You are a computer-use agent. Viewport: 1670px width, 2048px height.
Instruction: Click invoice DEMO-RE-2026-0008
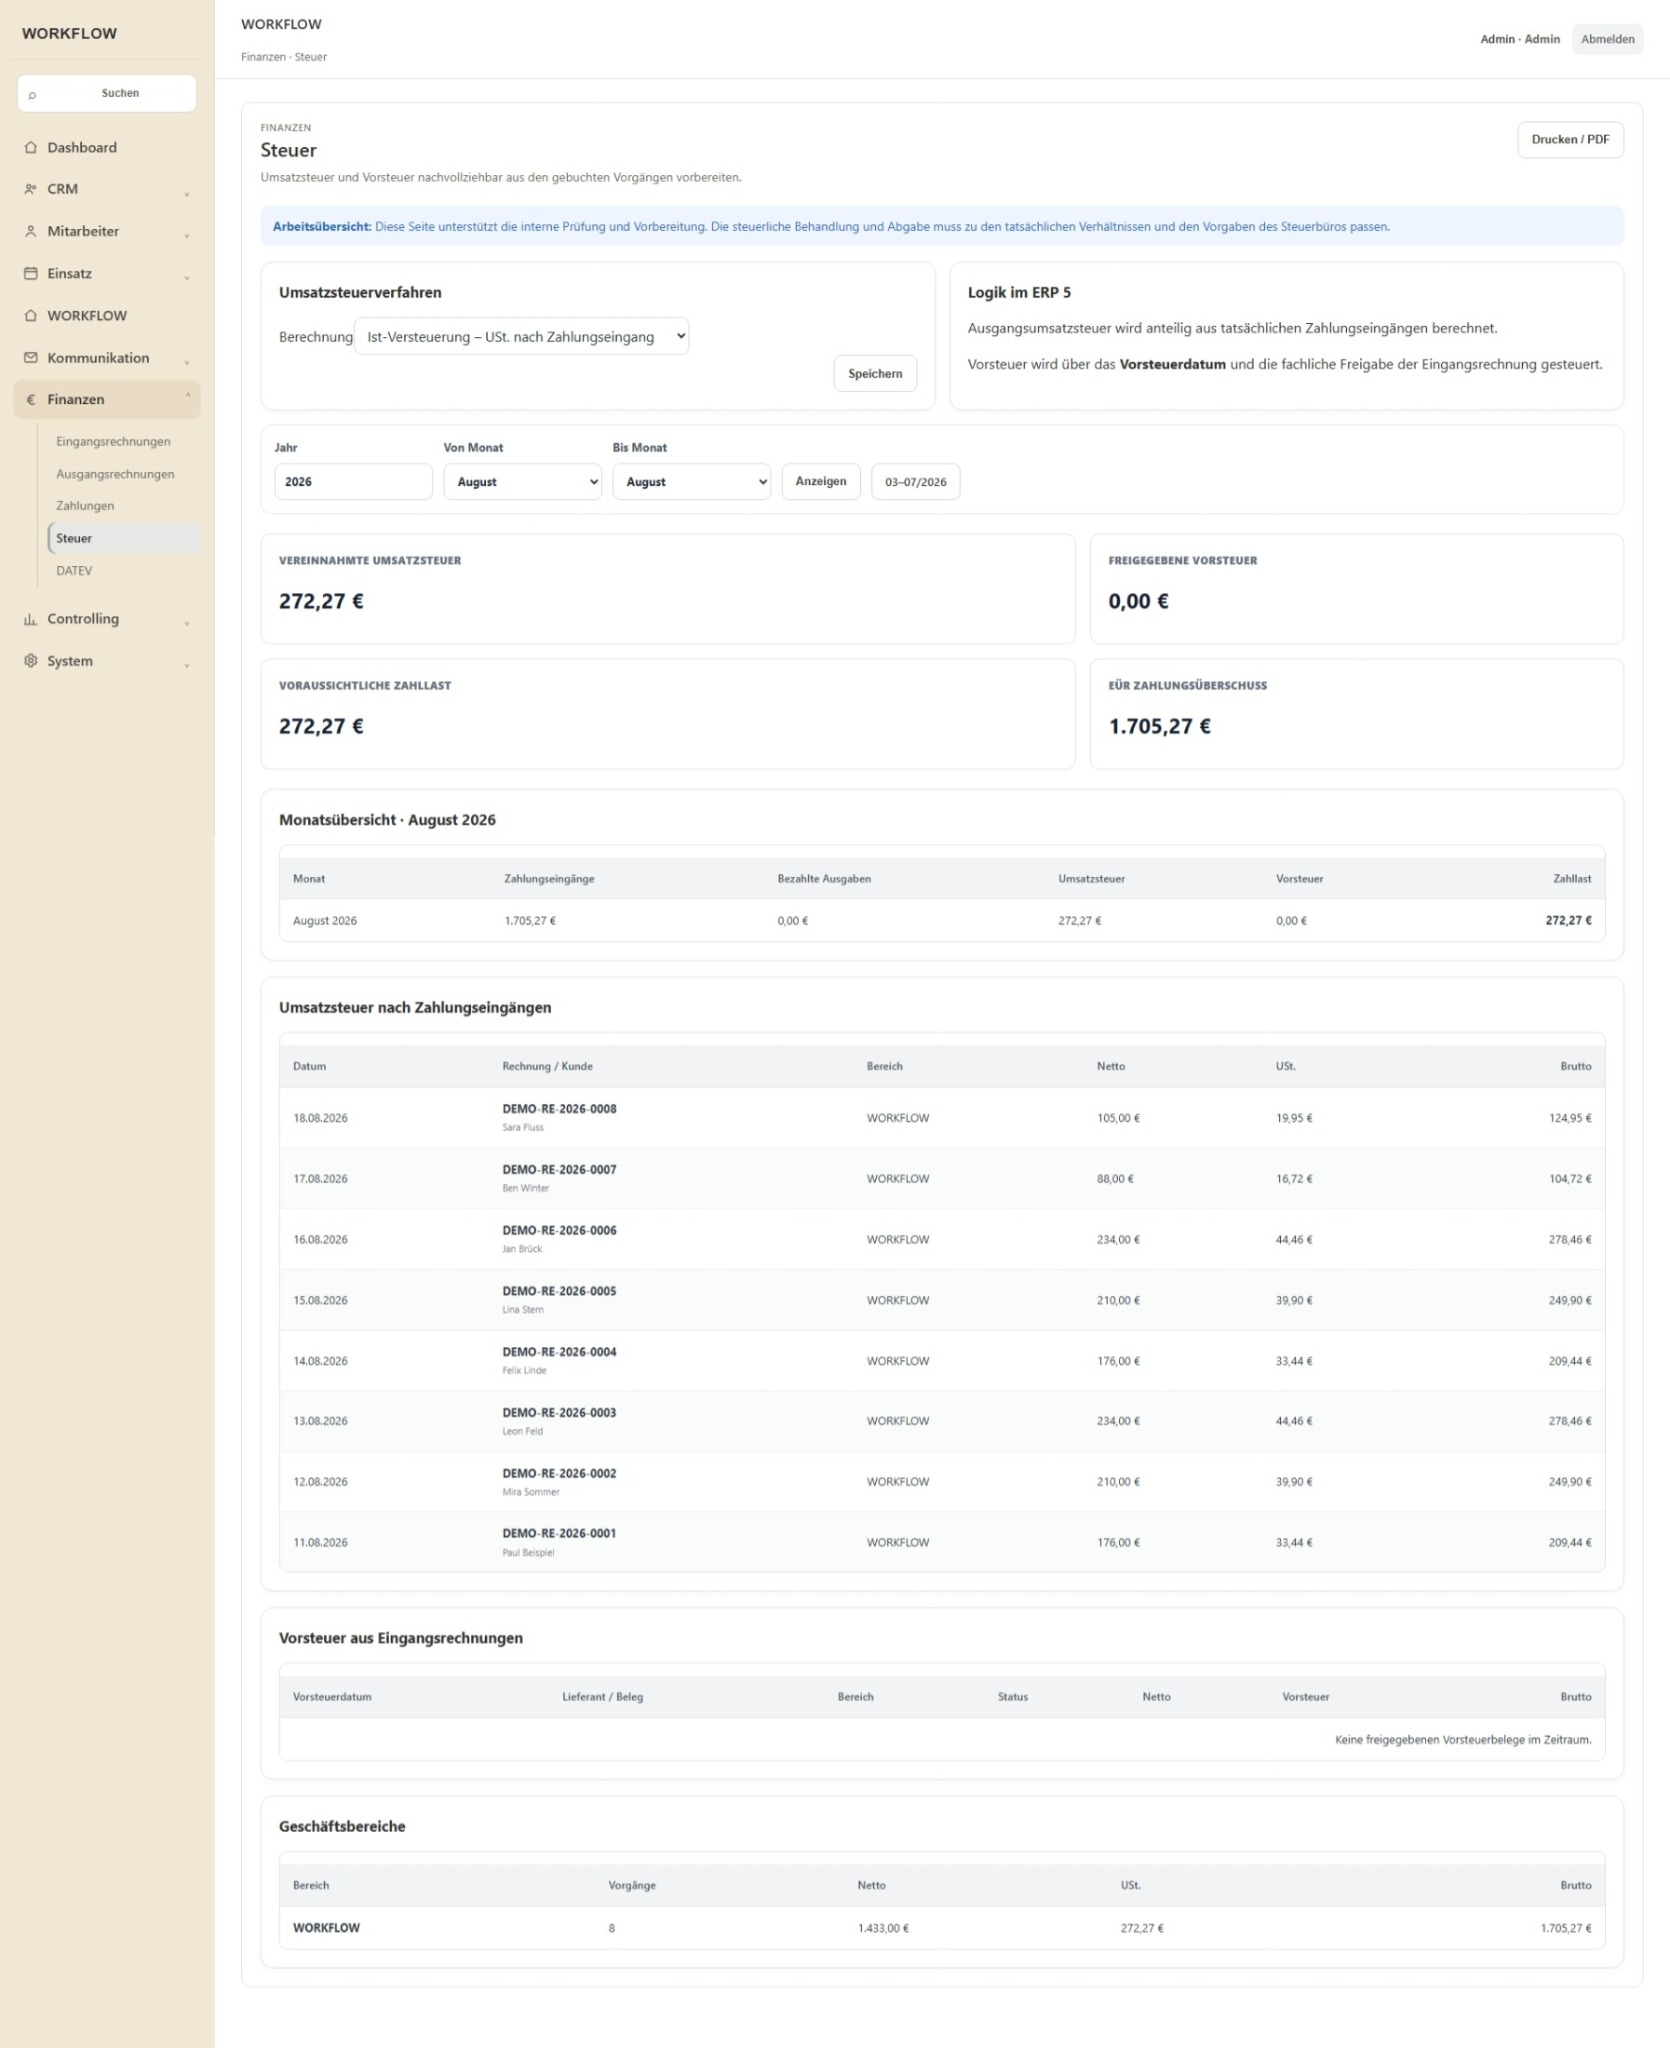[559, 1109]
